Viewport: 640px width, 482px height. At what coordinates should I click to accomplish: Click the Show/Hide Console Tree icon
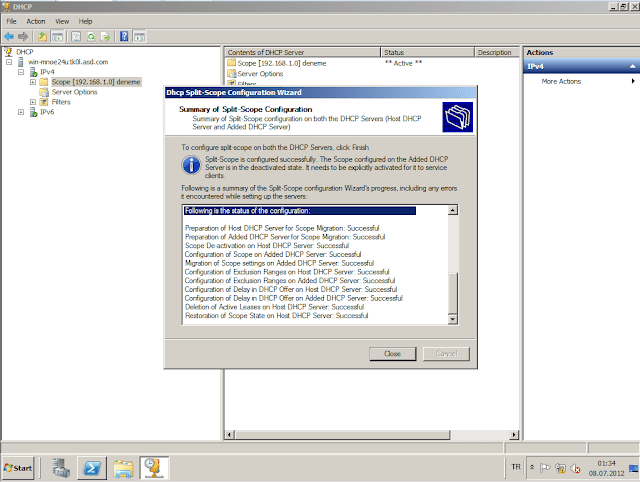[x=59, y=35]
